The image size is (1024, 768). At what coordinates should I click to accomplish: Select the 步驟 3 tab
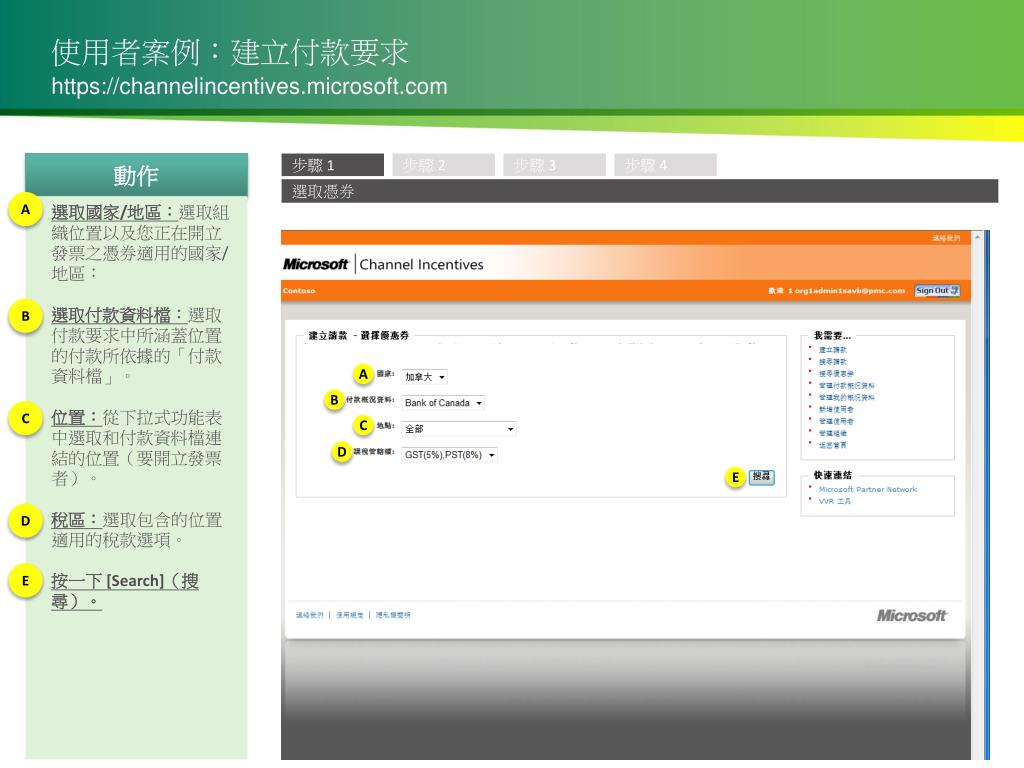[554, 165]
